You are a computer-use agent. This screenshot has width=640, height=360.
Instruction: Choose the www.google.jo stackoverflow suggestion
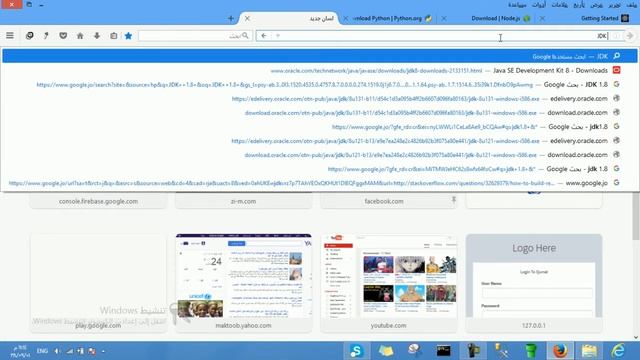tap(320, 183)
